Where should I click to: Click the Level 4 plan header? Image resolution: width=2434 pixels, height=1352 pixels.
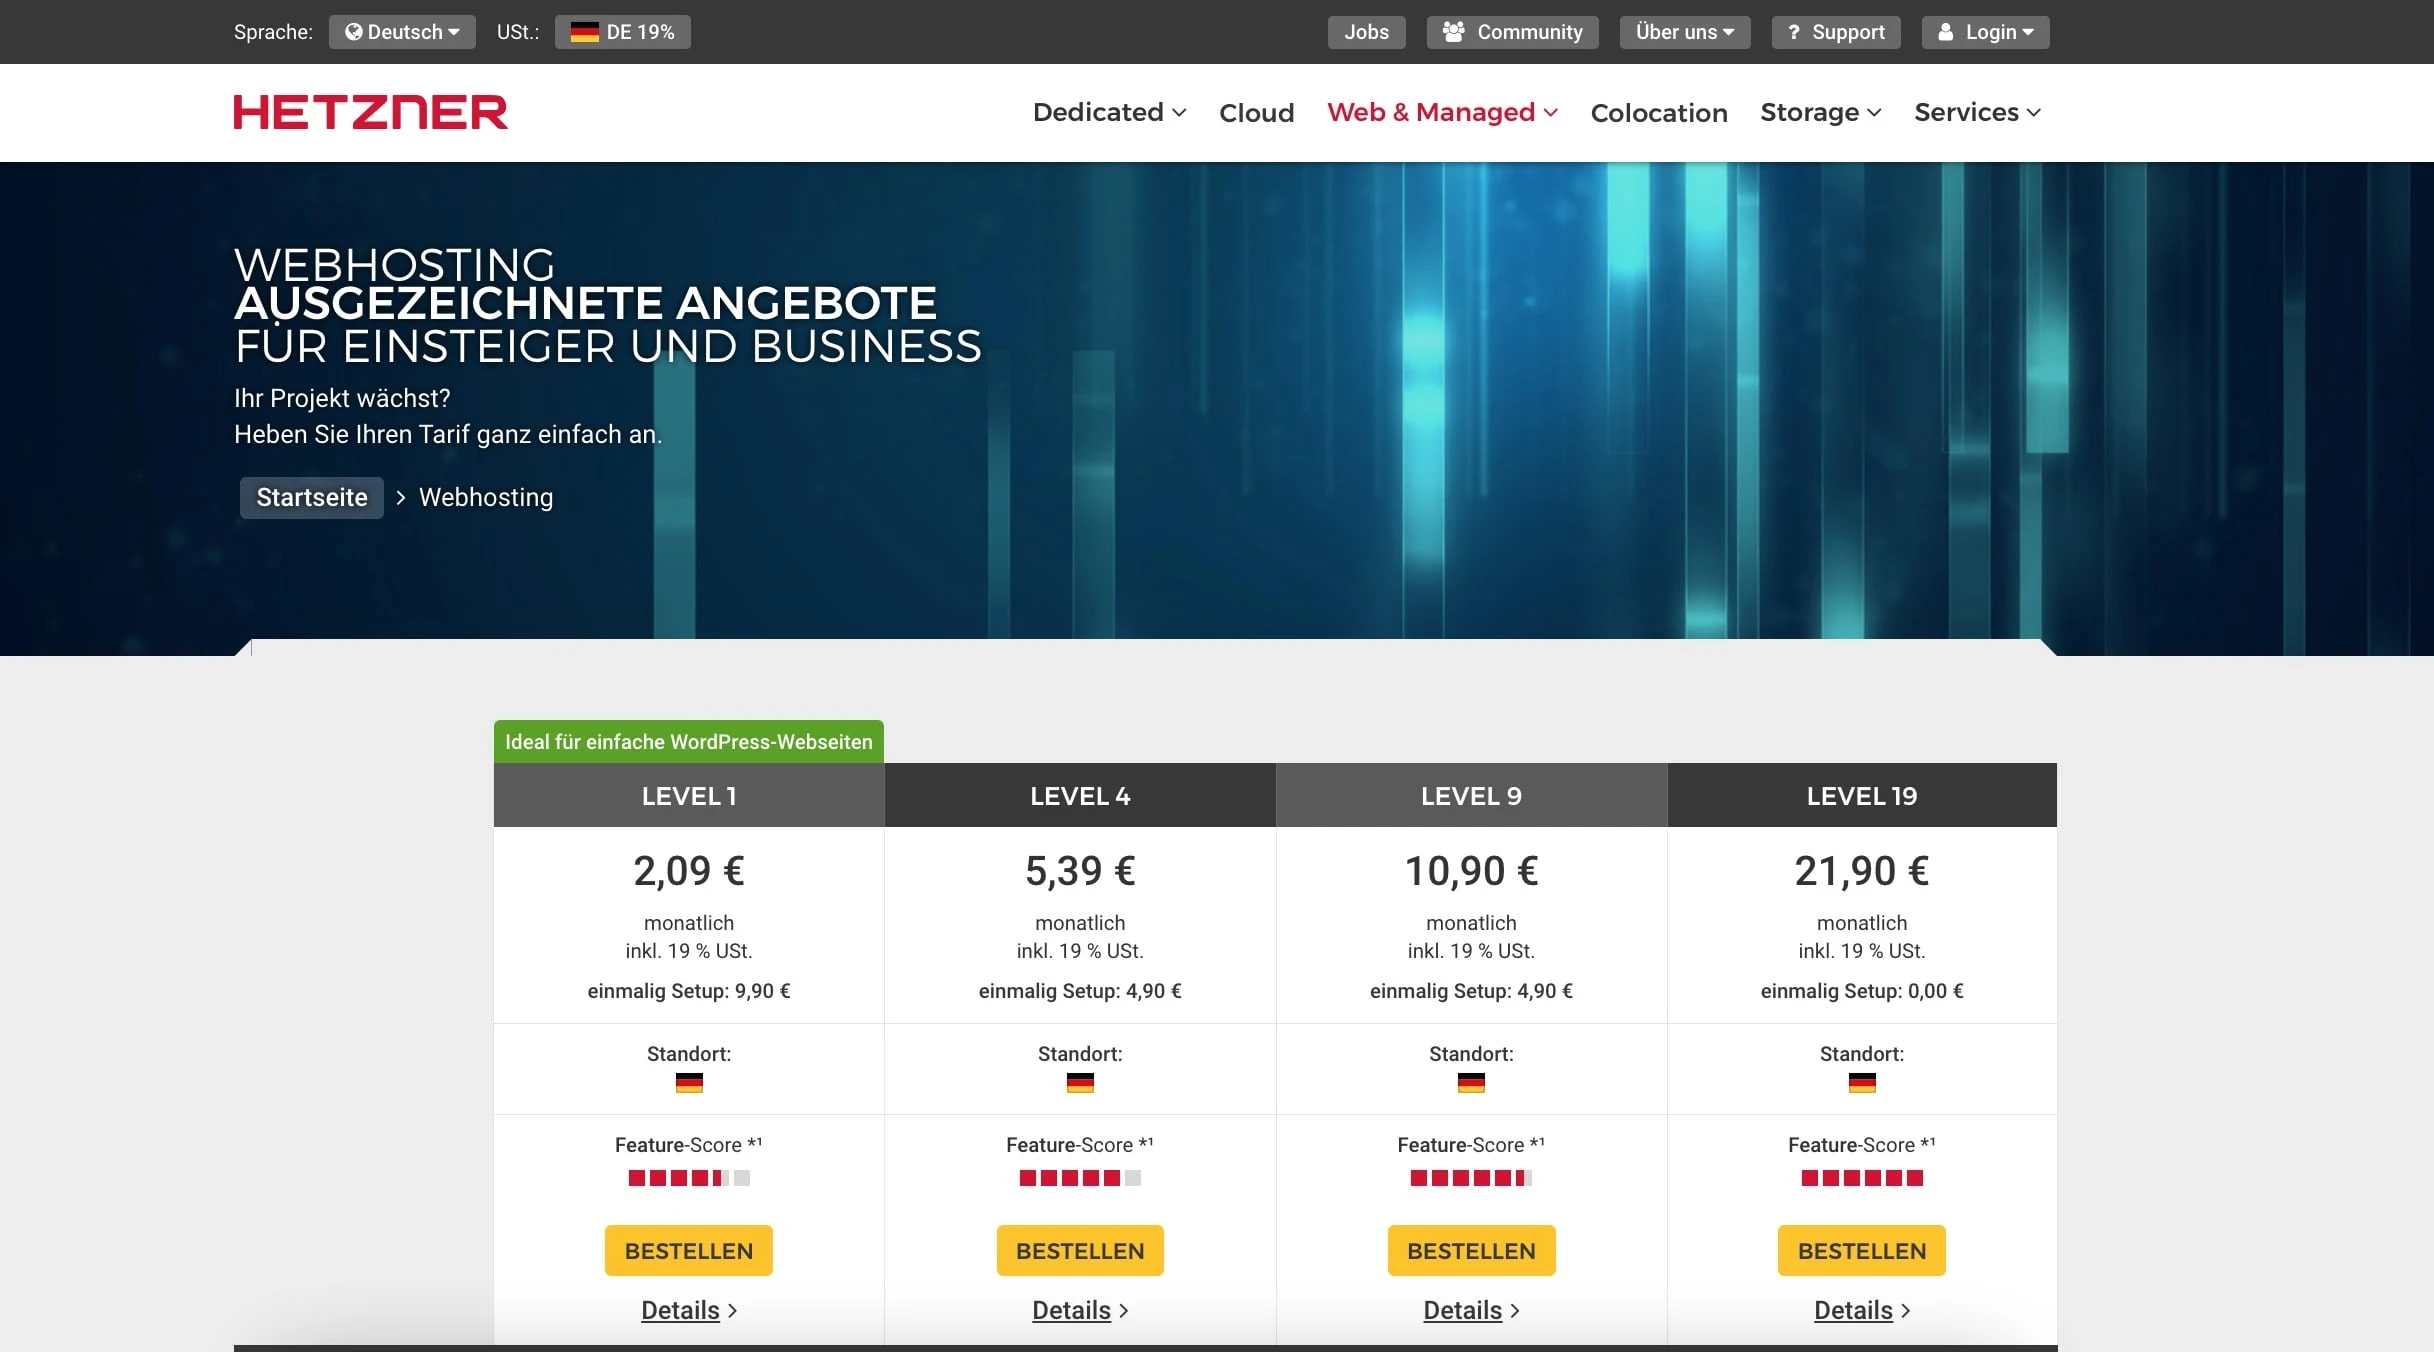tap(1079, 795)
